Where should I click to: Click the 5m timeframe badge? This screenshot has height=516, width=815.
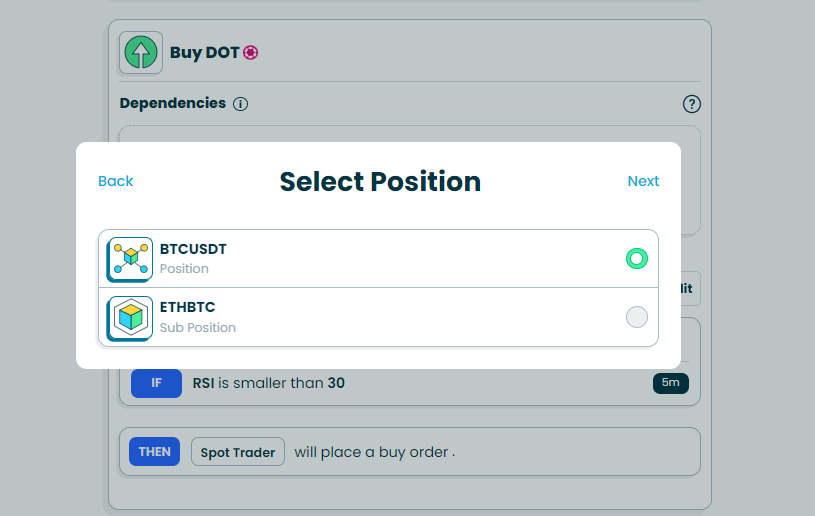point(670,383)
